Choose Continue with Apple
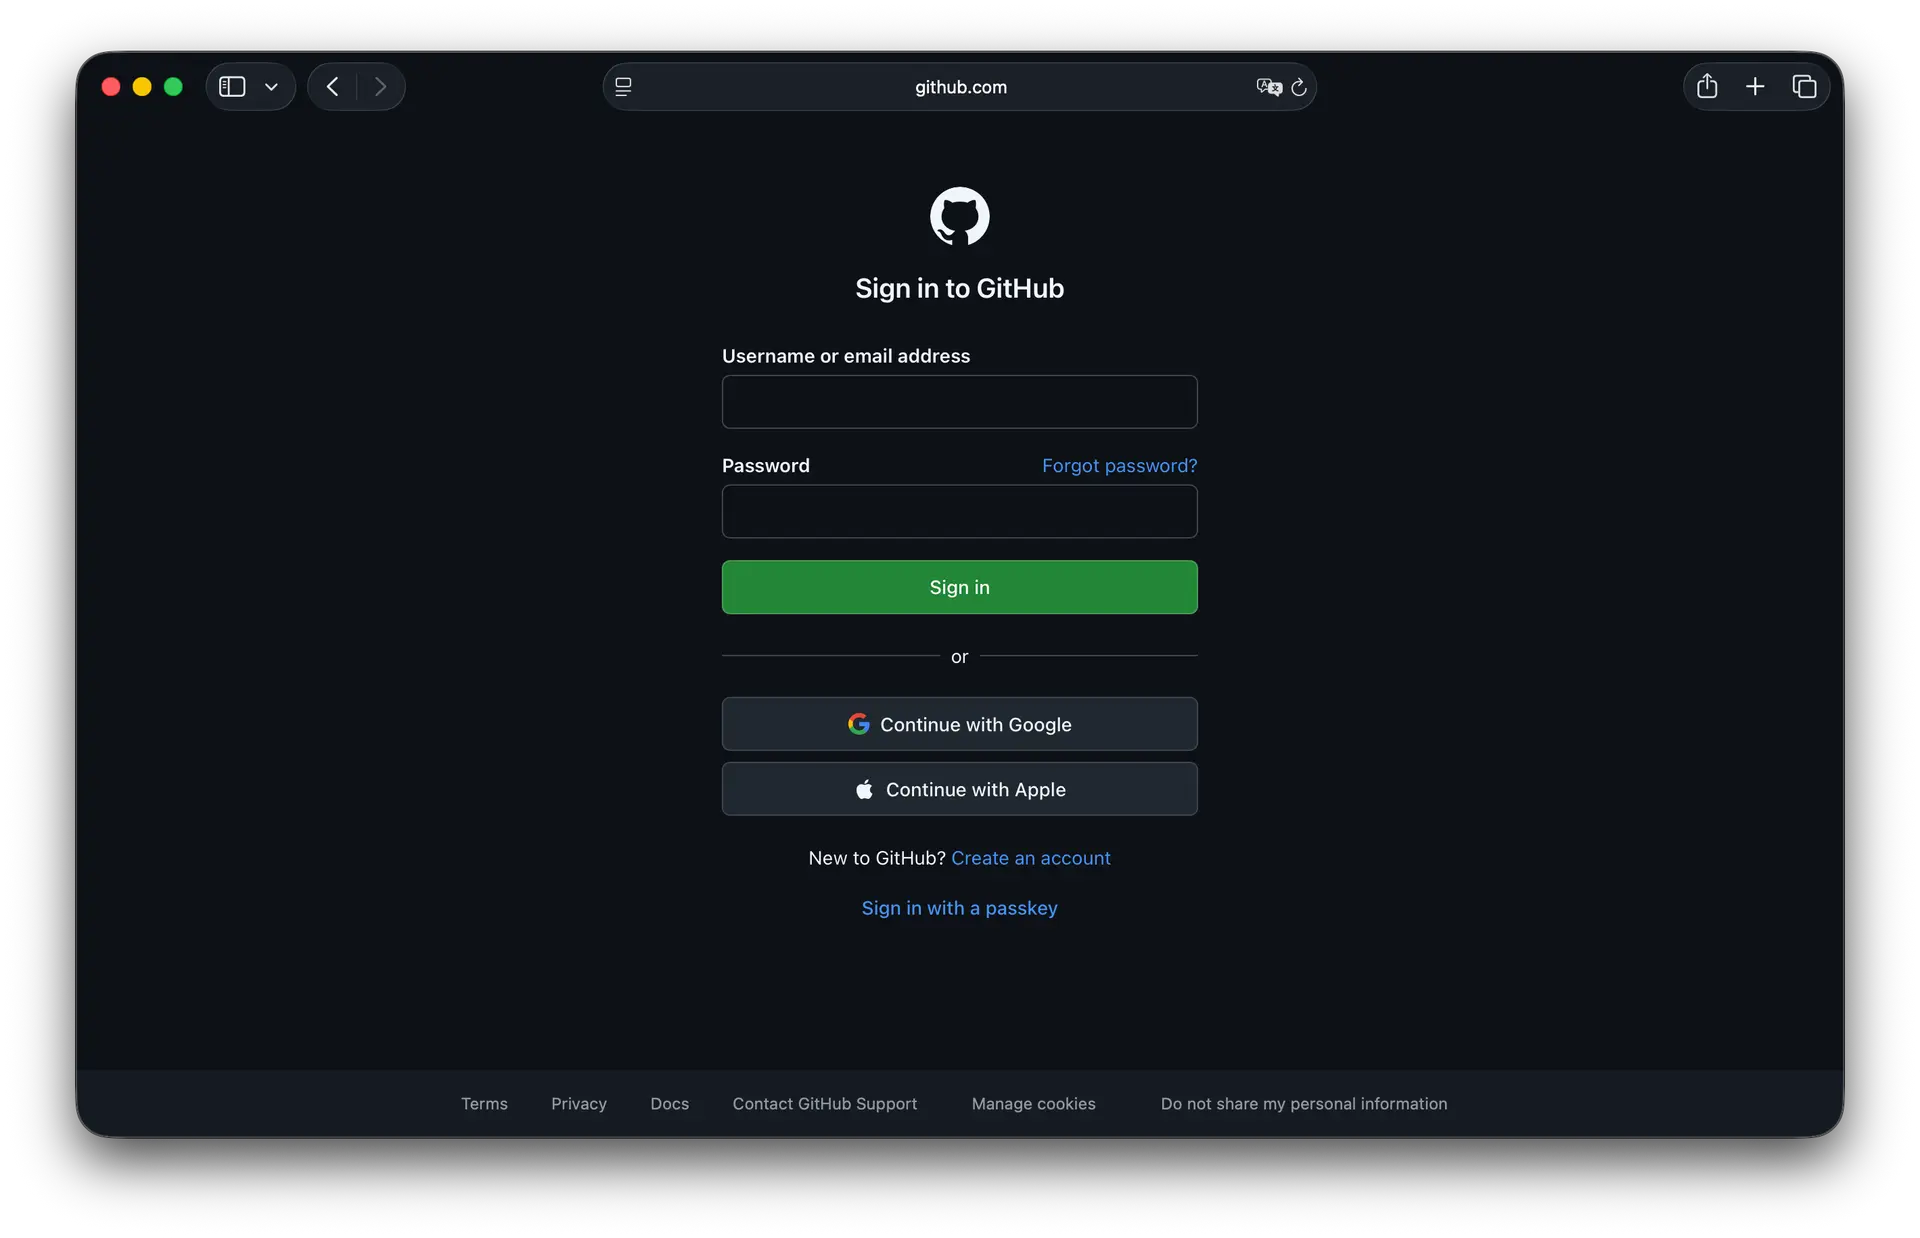This screenshot has width=1920, height=1238. click(x=960, y=789)
